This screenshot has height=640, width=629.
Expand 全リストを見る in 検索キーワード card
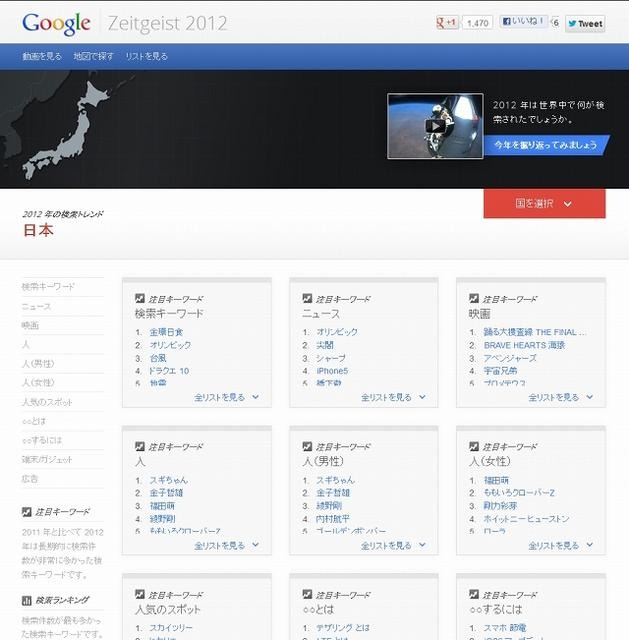click(226, 397)
